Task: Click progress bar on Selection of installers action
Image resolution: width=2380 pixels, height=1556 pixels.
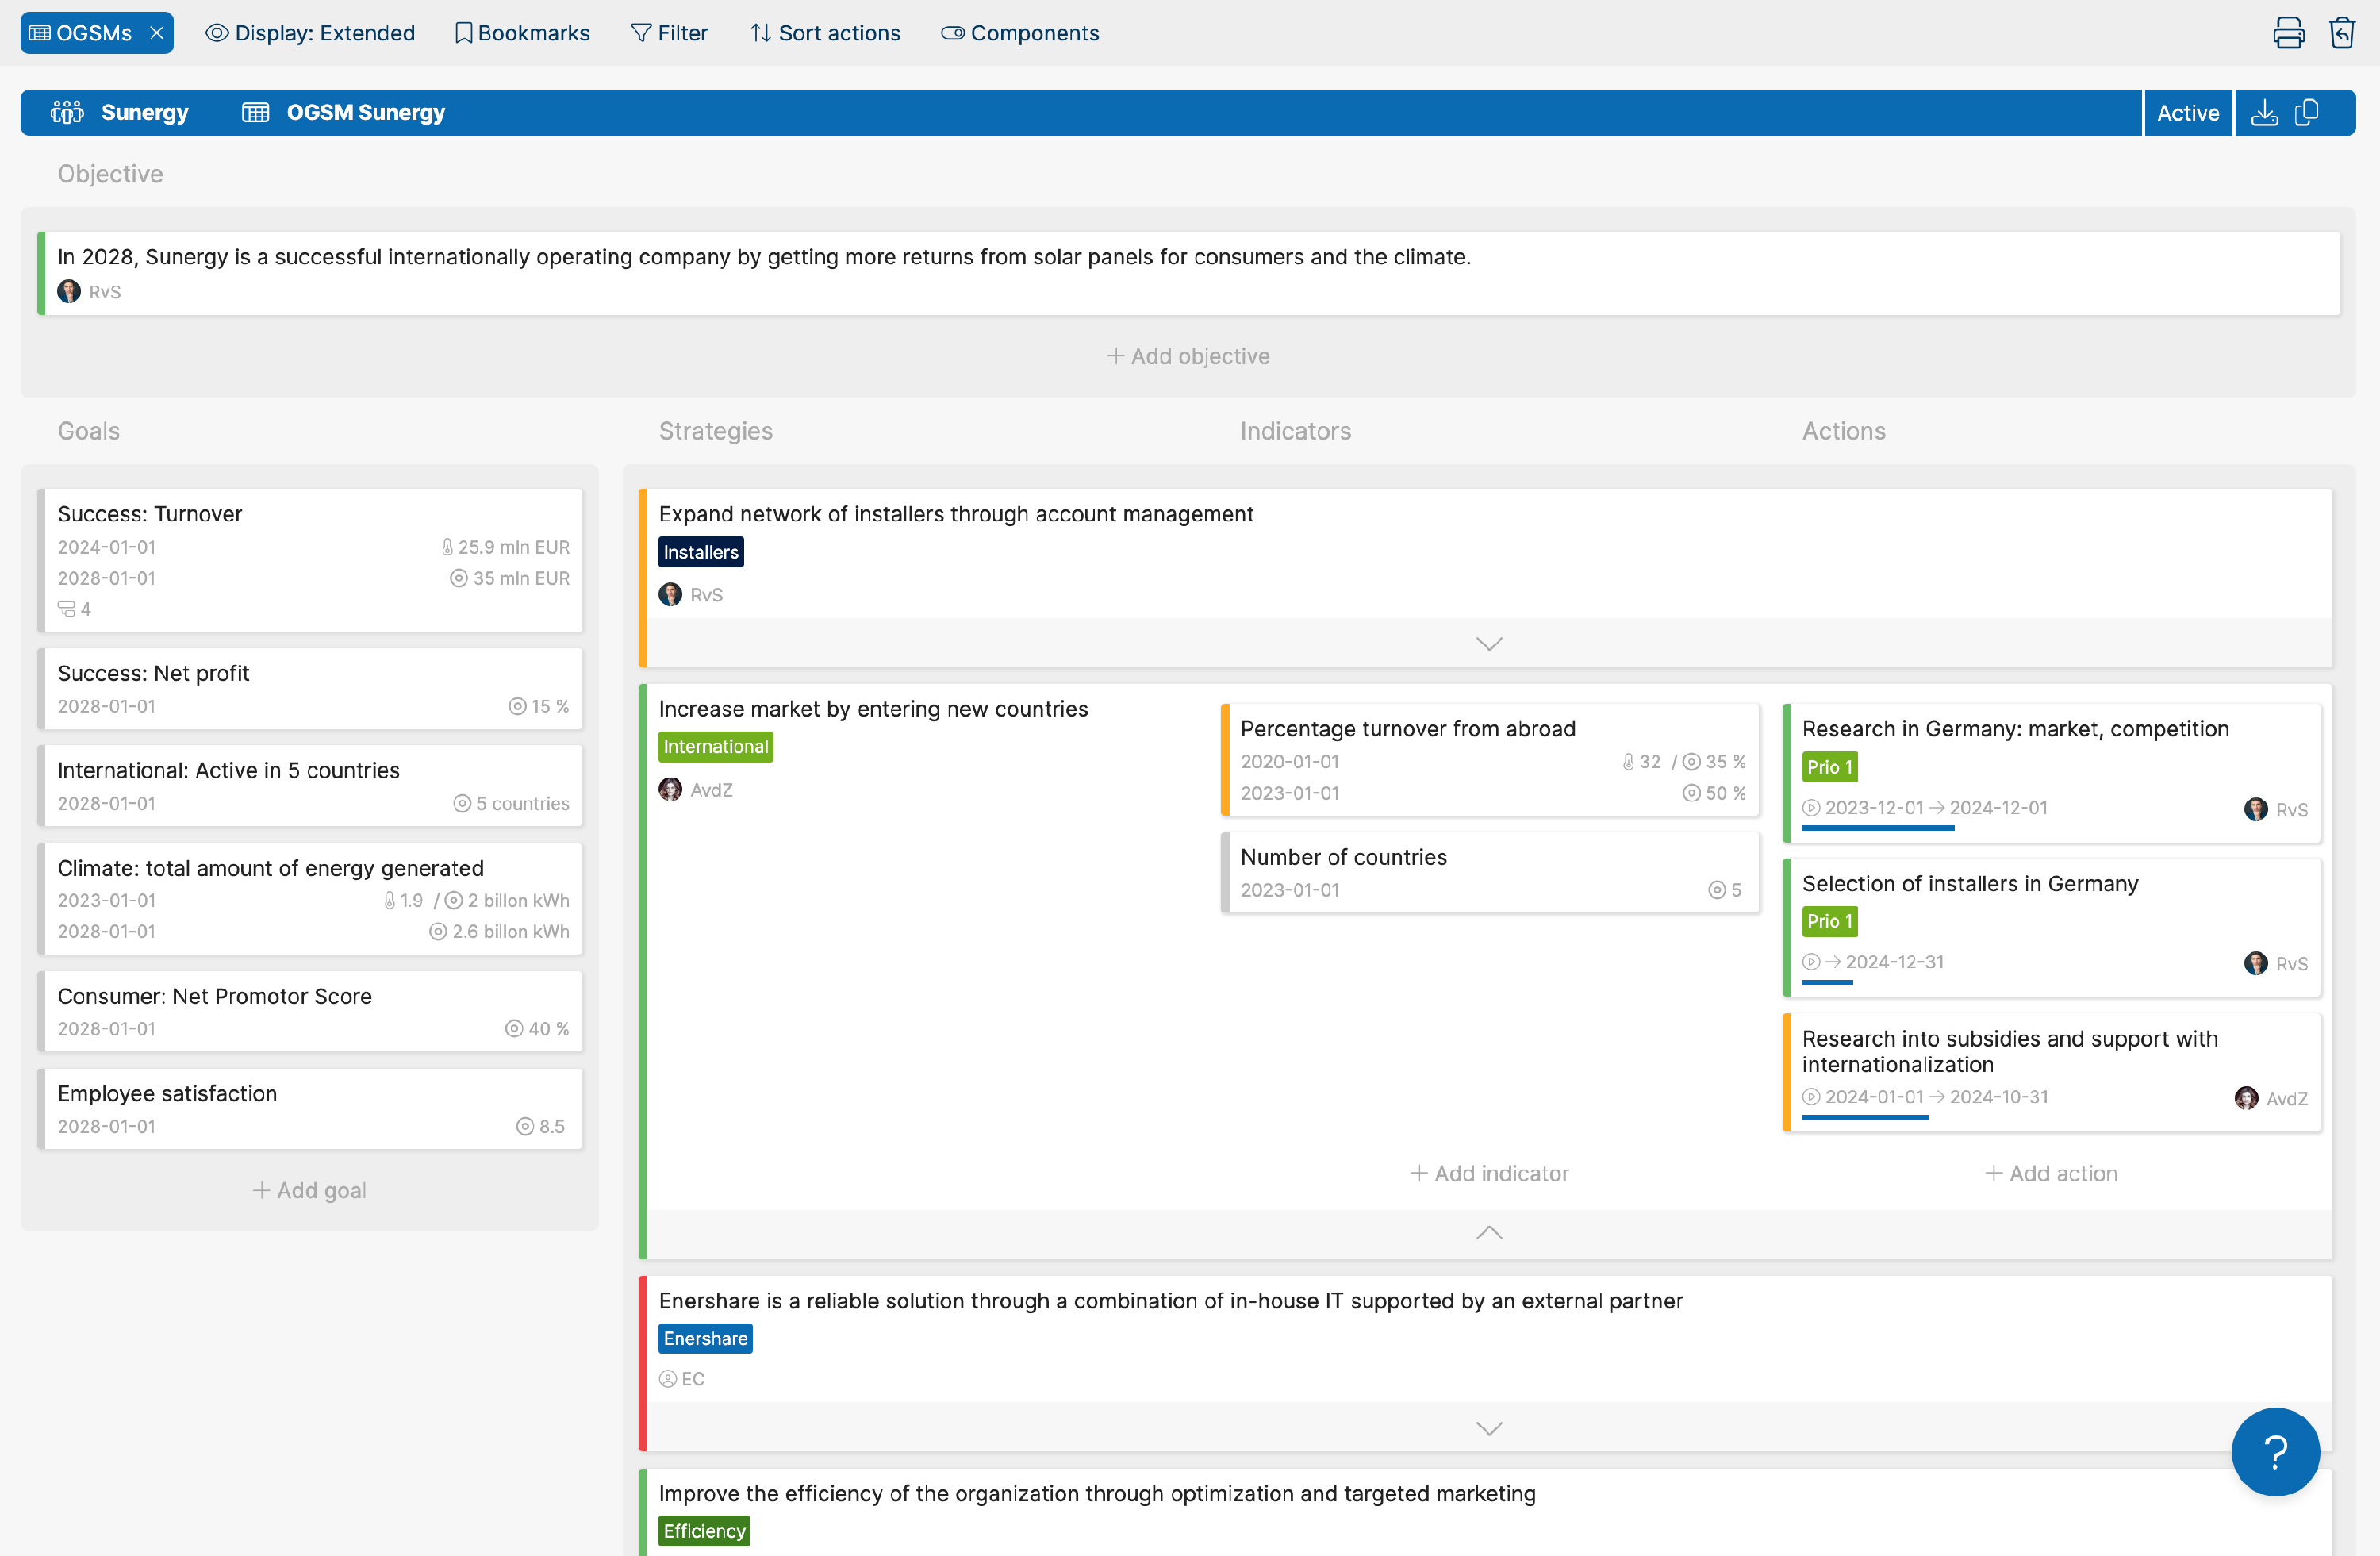Action: [1827, 983]
